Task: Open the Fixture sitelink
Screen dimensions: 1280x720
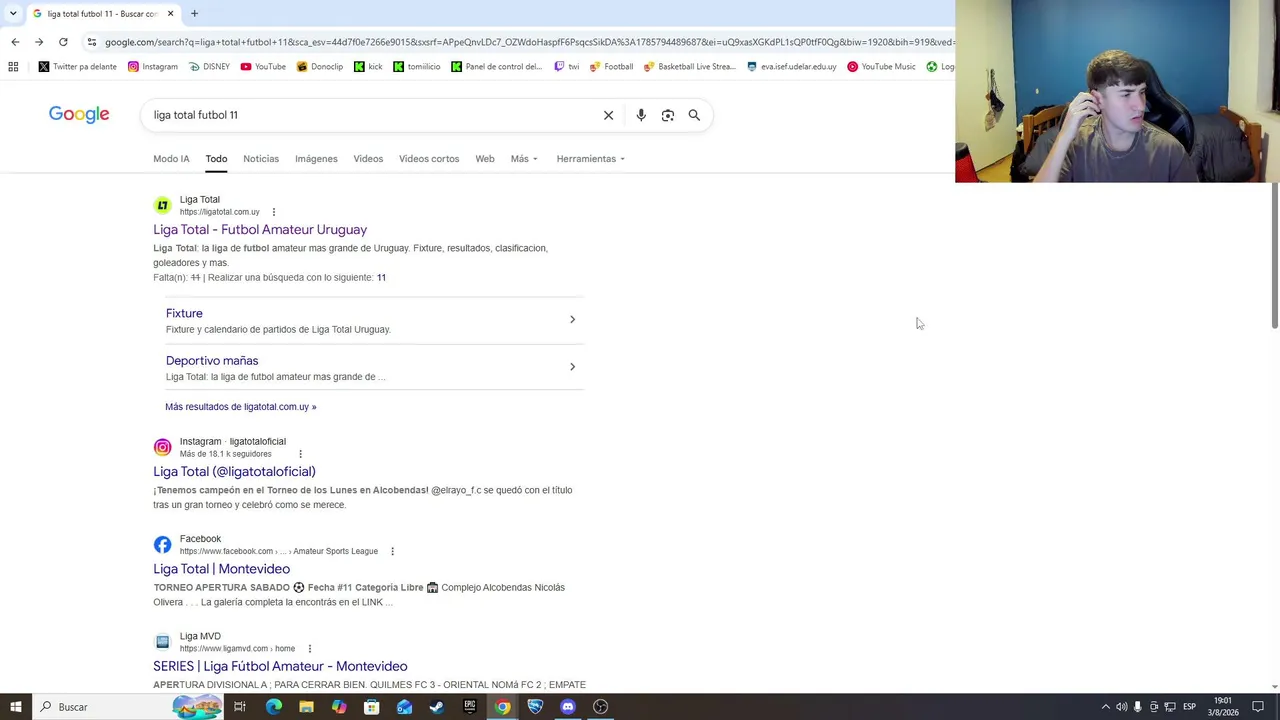Action: [184, 314]
